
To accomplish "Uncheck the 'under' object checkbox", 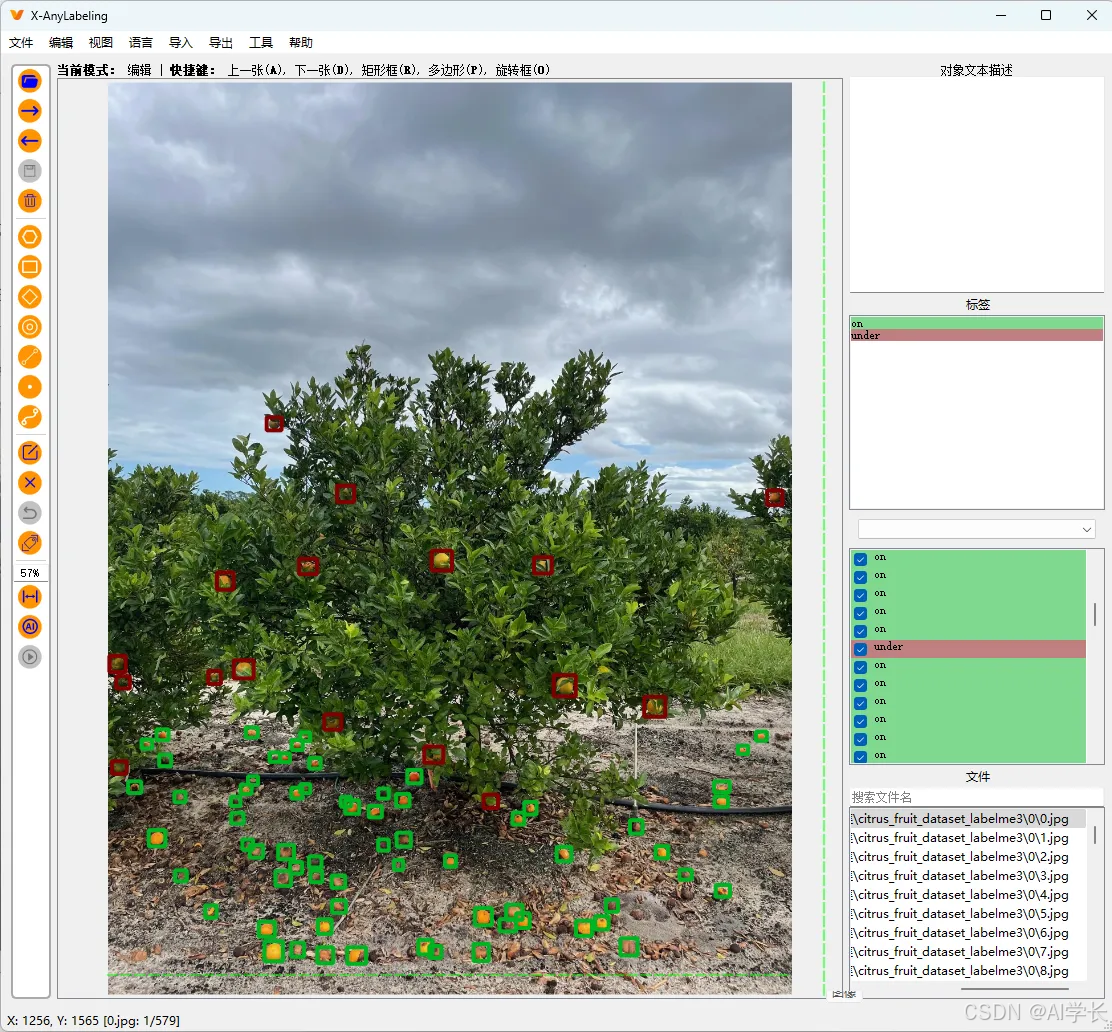I will point(860,648).
